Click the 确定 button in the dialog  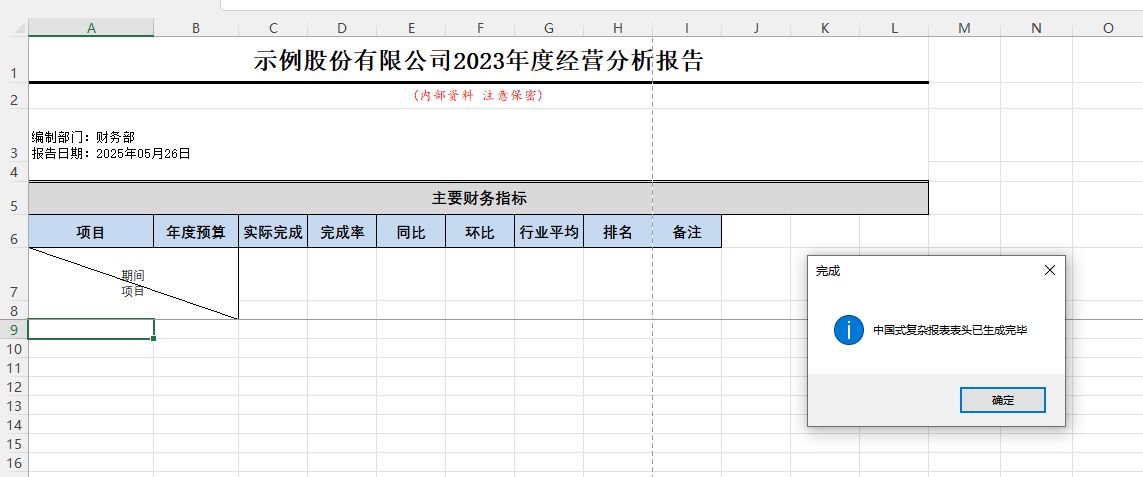point(1002,400)
